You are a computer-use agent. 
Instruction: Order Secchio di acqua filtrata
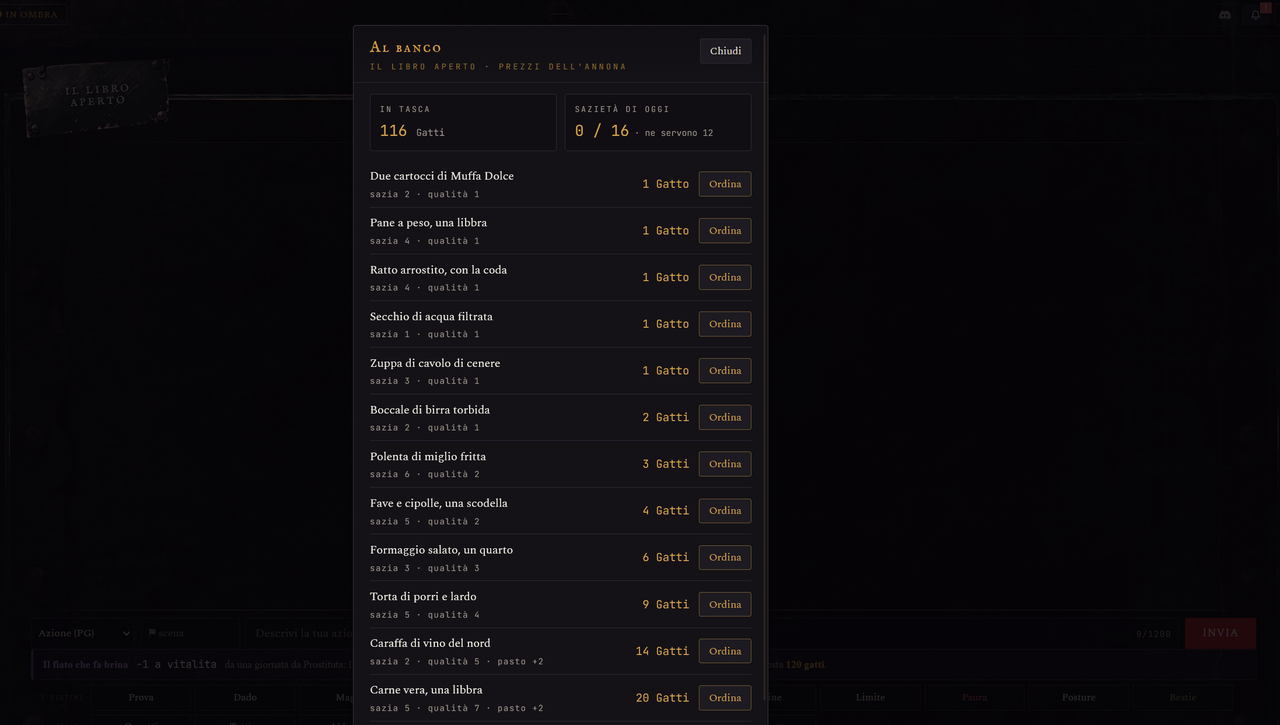725,324
